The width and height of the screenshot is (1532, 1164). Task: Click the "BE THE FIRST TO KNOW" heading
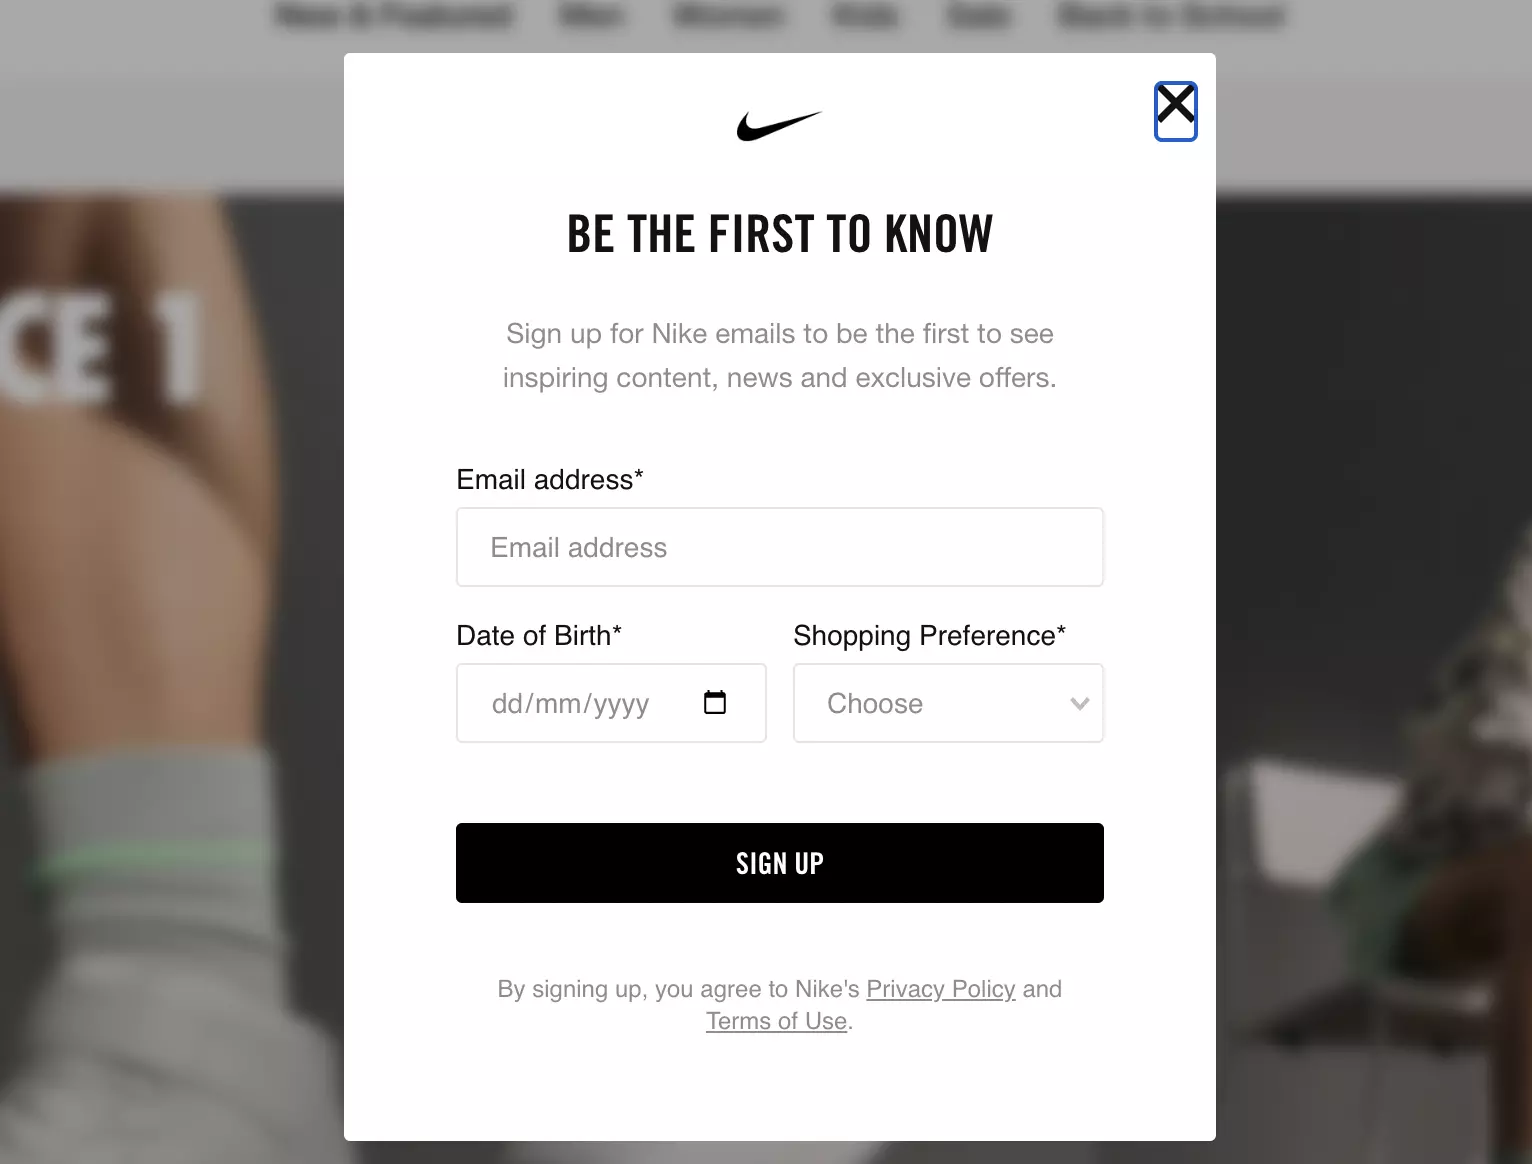click(x=779, y=235)
